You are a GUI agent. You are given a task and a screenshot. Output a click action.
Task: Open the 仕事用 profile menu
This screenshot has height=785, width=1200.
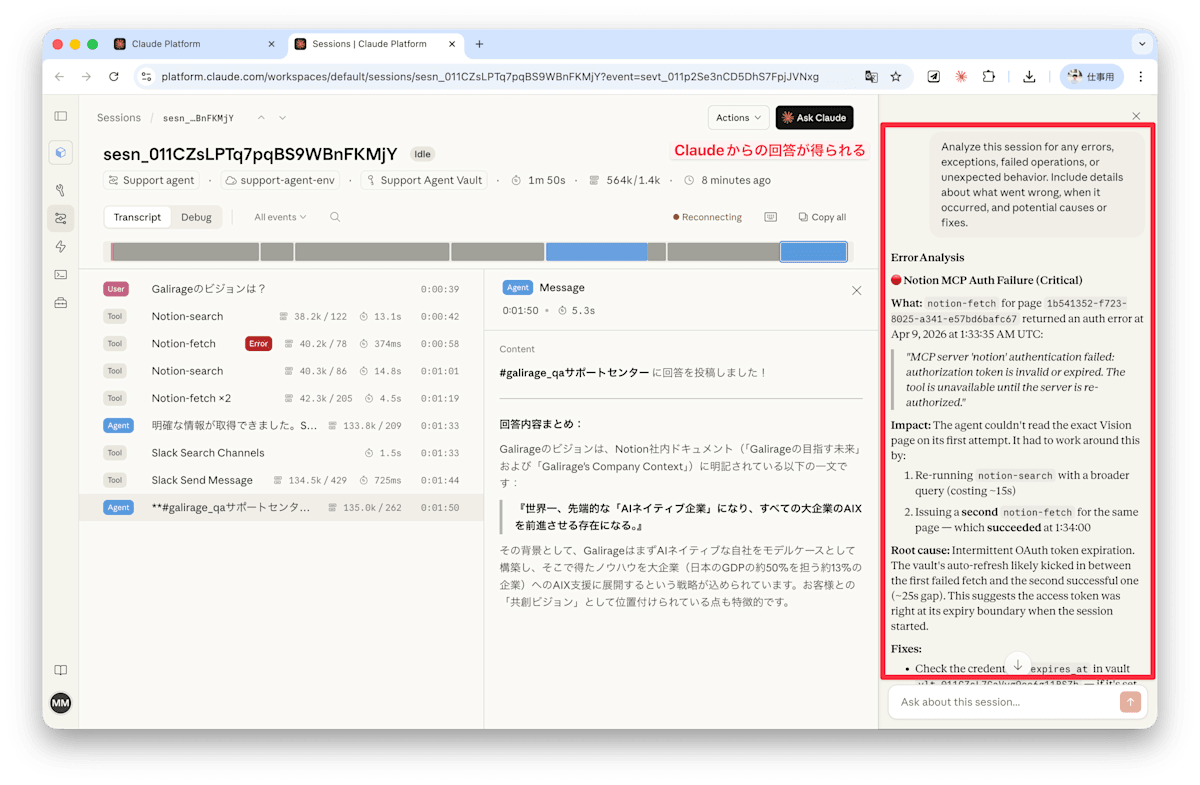click(1092, 76)
